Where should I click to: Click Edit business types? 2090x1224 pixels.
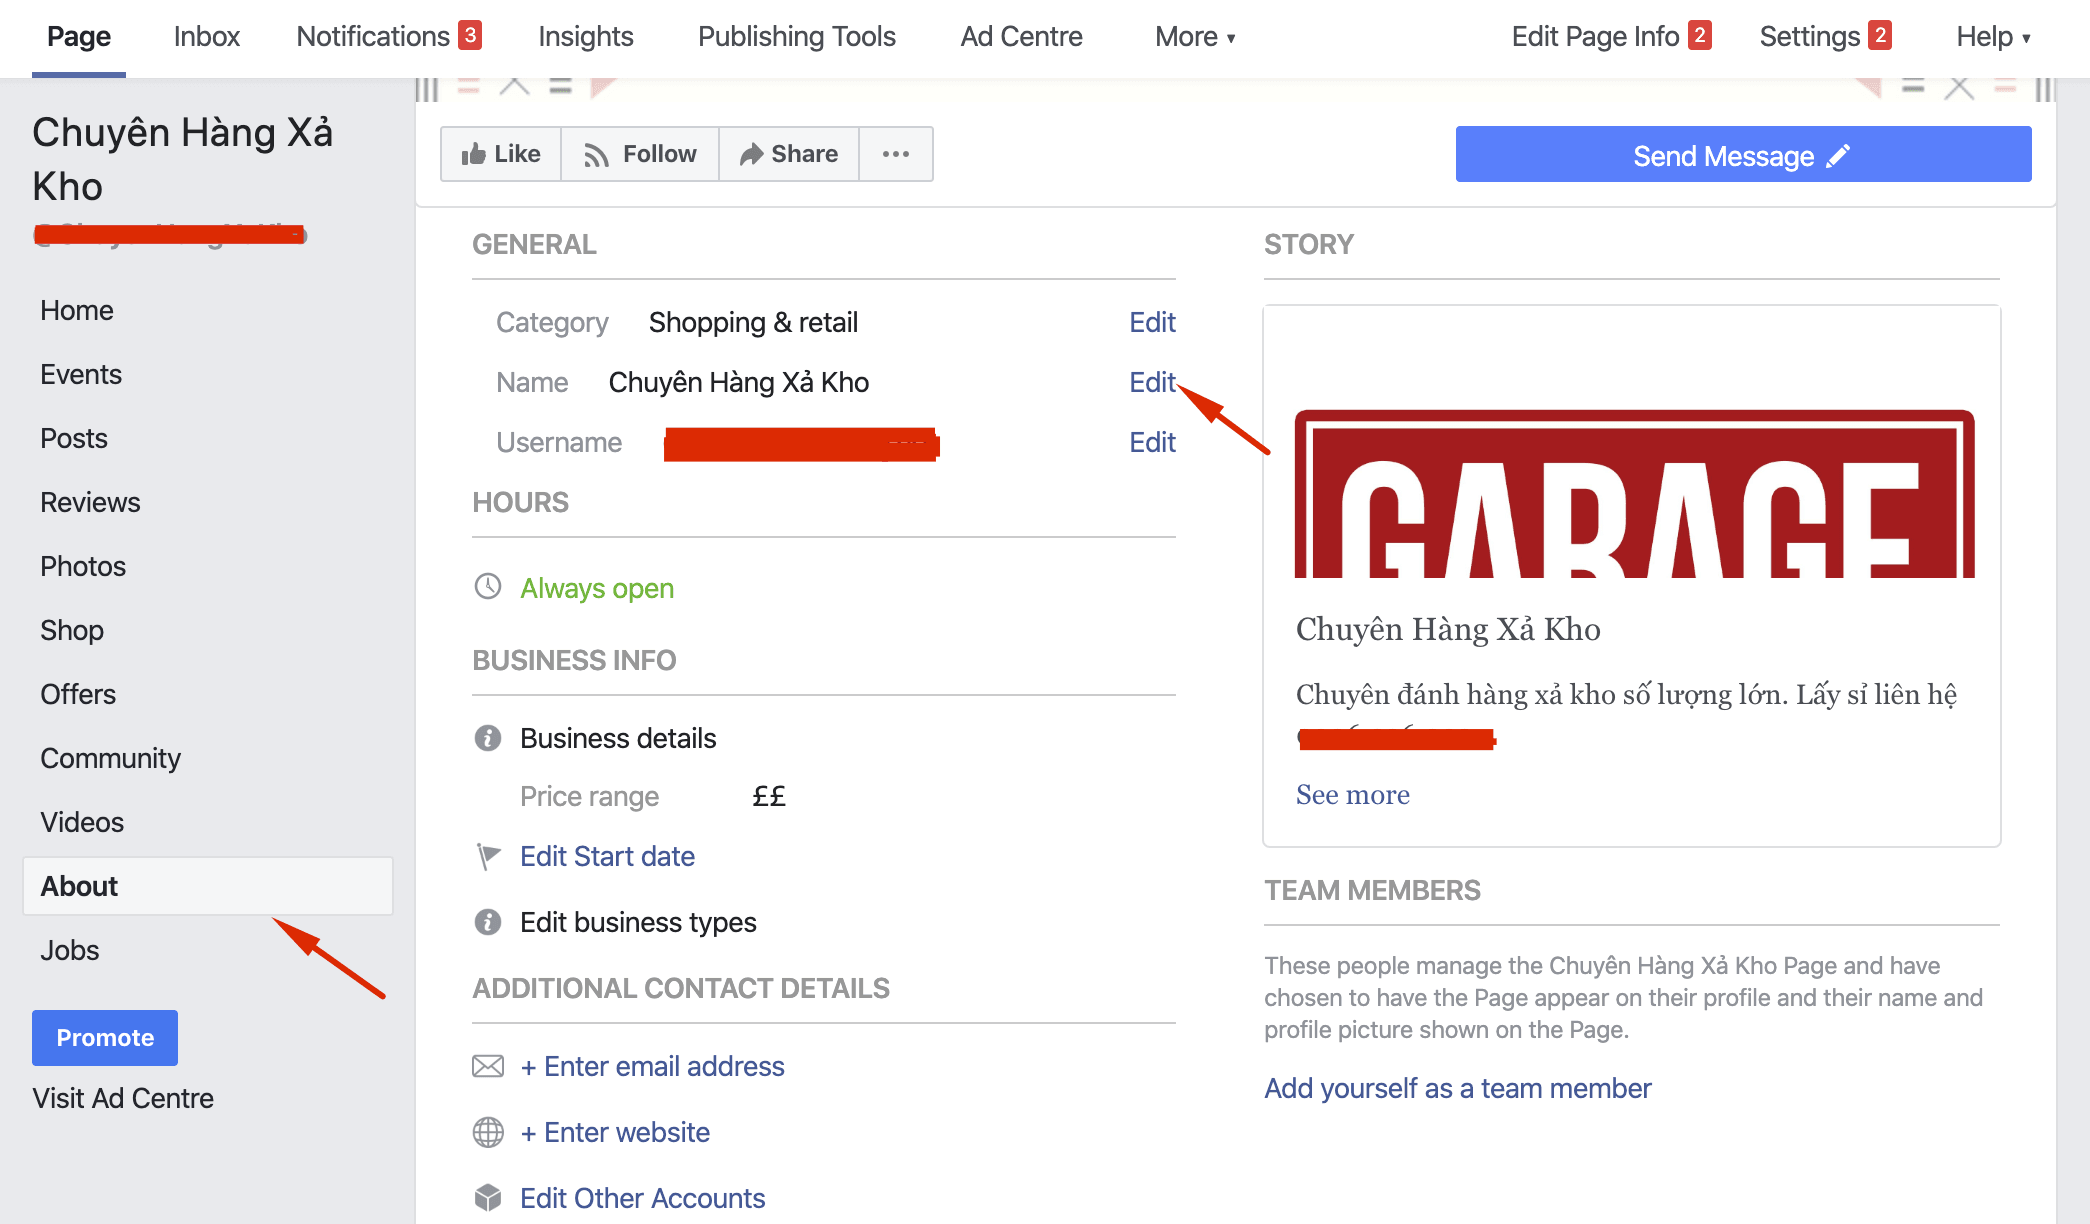(638, 922)
